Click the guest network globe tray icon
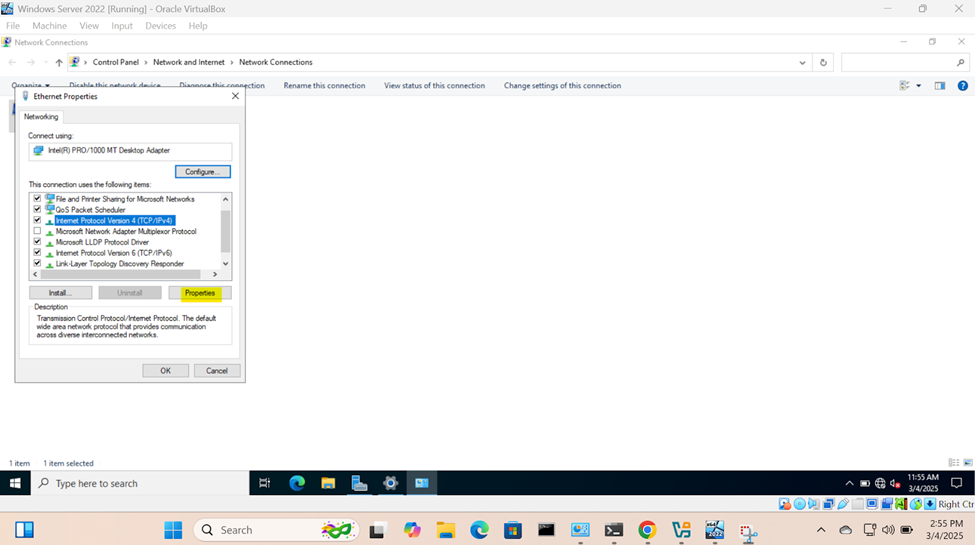This screenshot has height=545, width=975. pyautogui.click(x=880, y=483)
